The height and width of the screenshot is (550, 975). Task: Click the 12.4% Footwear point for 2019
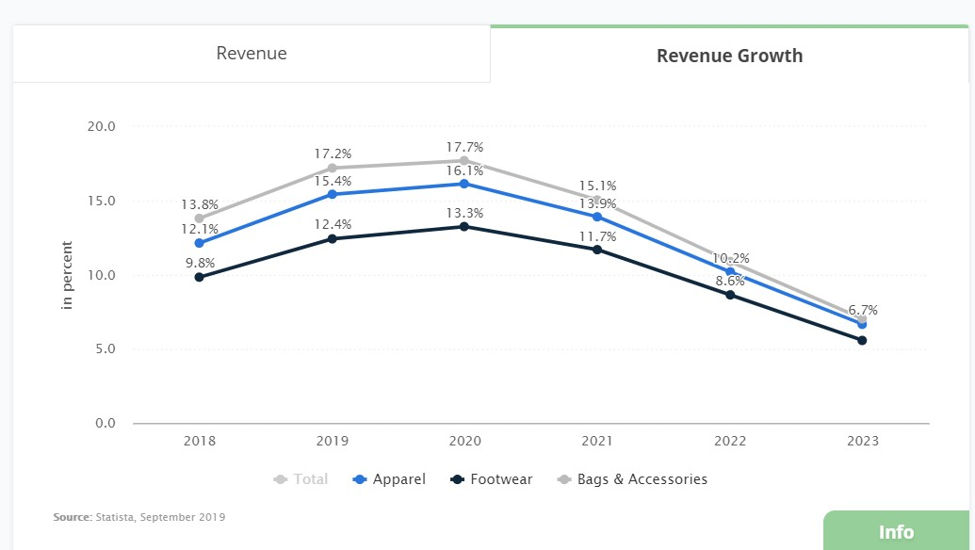coord(332,239)
